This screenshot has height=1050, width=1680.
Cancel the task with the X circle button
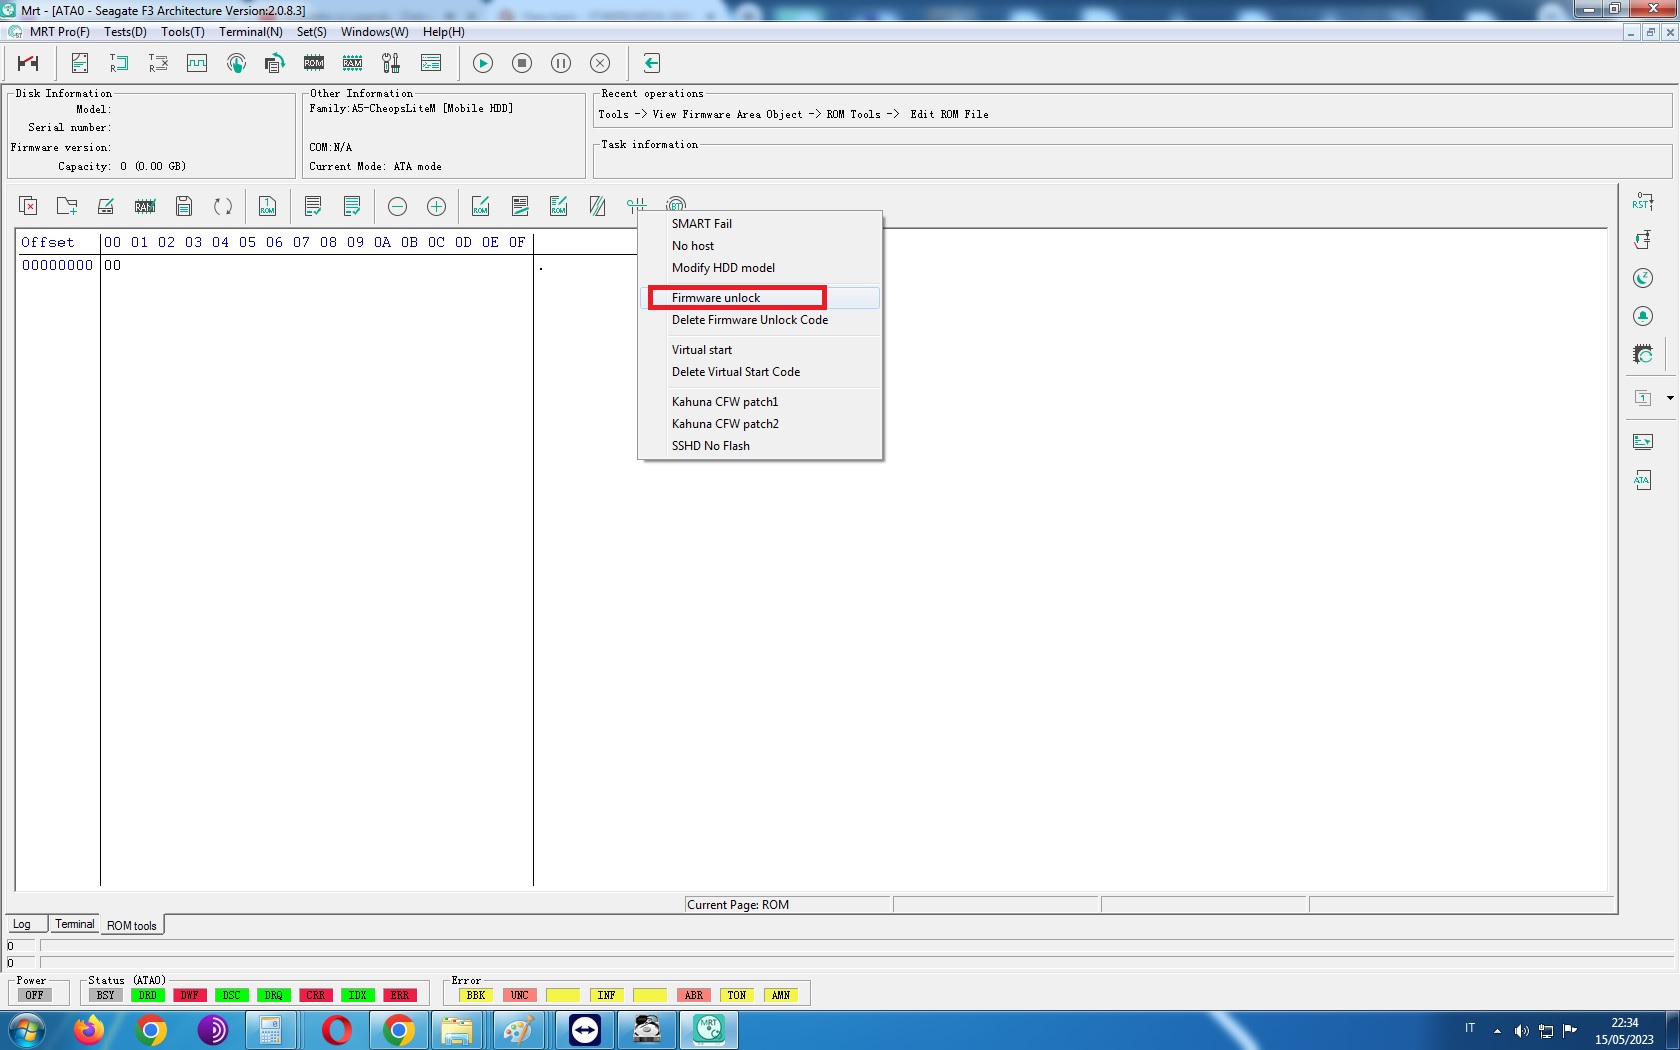[600, 63]
